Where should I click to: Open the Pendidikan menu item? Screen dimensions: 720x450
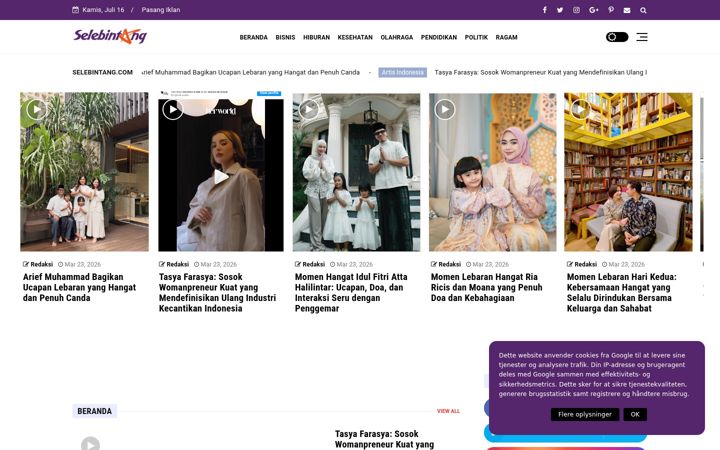439,37
